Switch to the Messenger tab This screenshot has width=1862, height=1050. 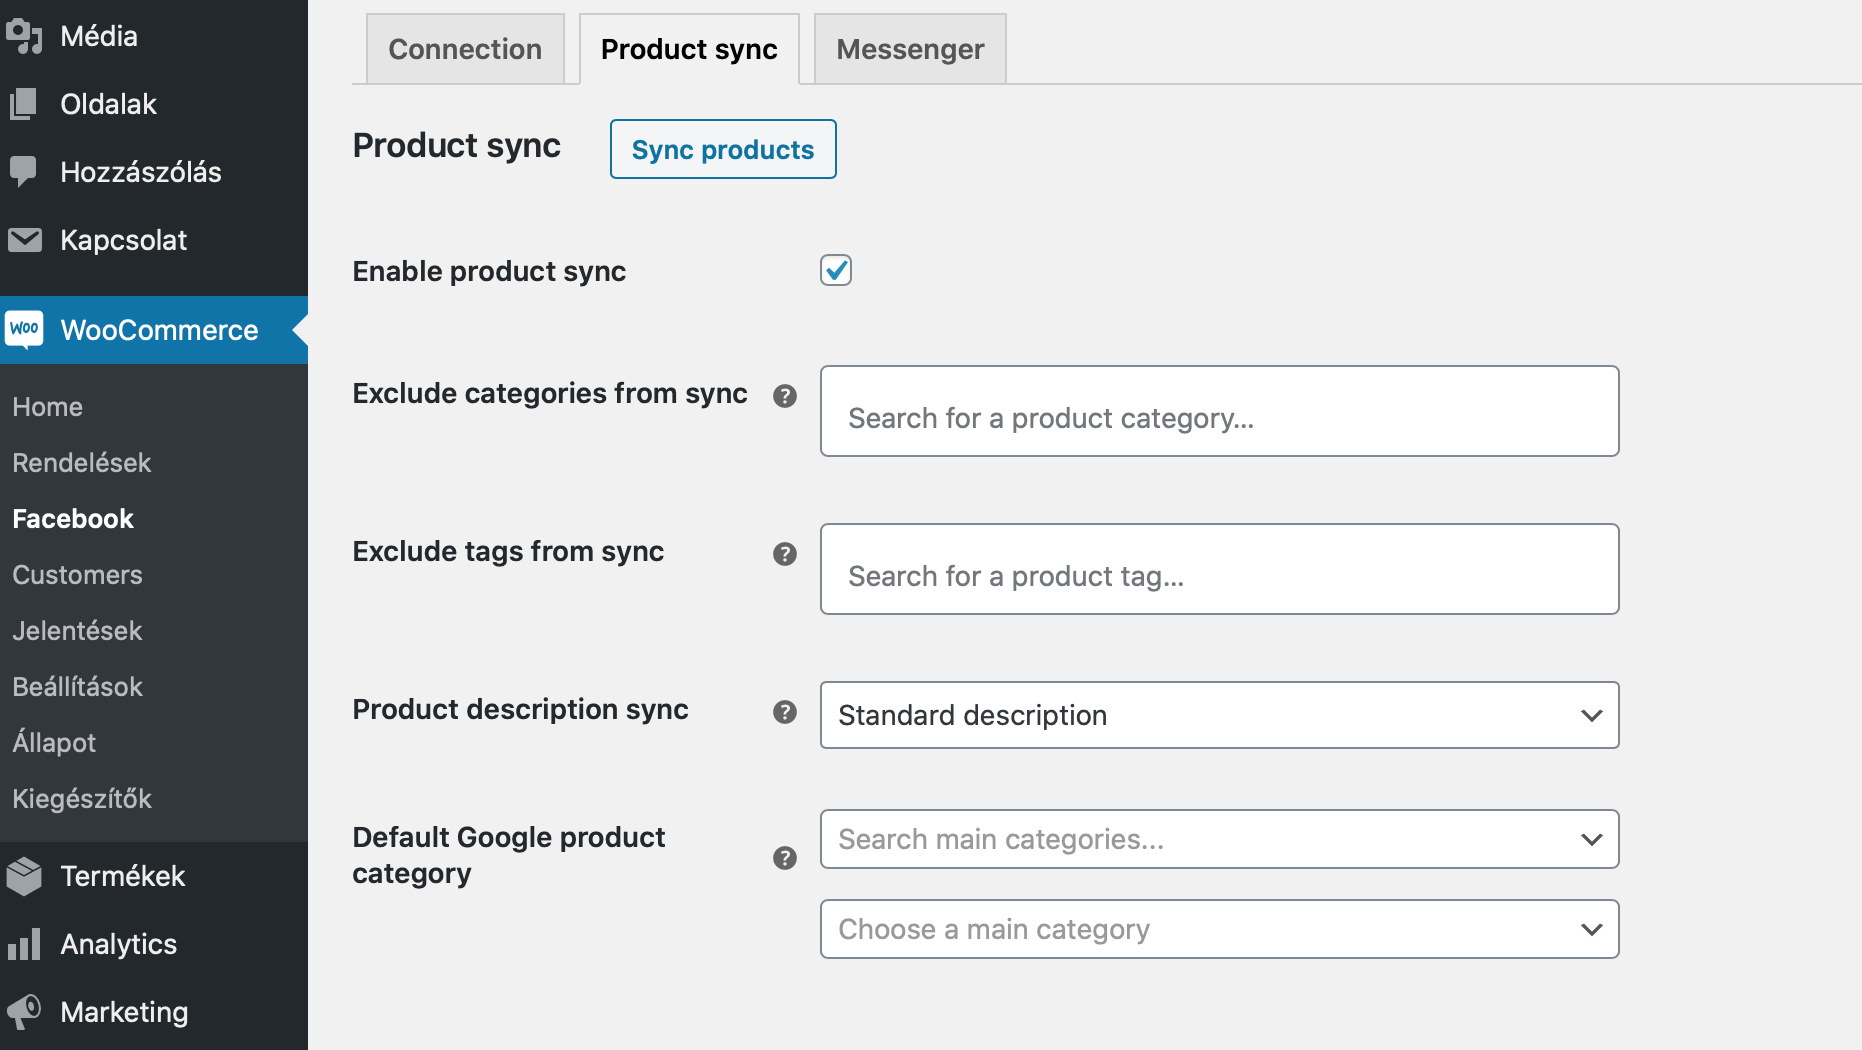[910, 49]
